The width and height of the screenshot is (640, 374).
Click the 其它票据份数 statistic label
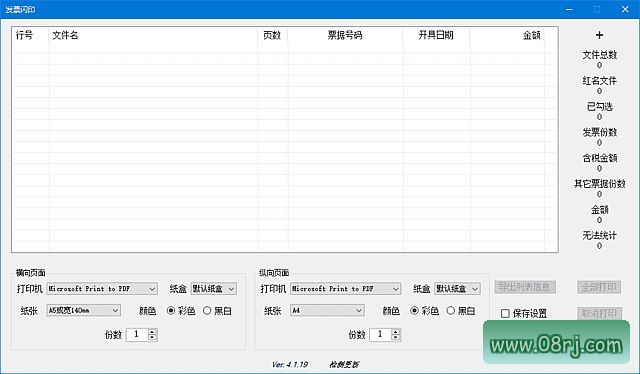click(x=600, y=184)
